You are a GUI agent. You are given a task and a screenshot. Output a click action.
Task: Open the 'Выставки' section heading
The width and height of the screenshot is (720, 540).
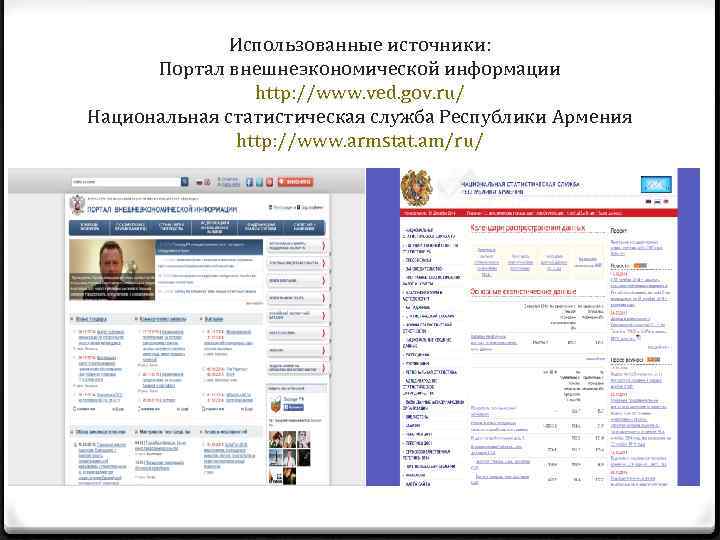tap(214, 319)
